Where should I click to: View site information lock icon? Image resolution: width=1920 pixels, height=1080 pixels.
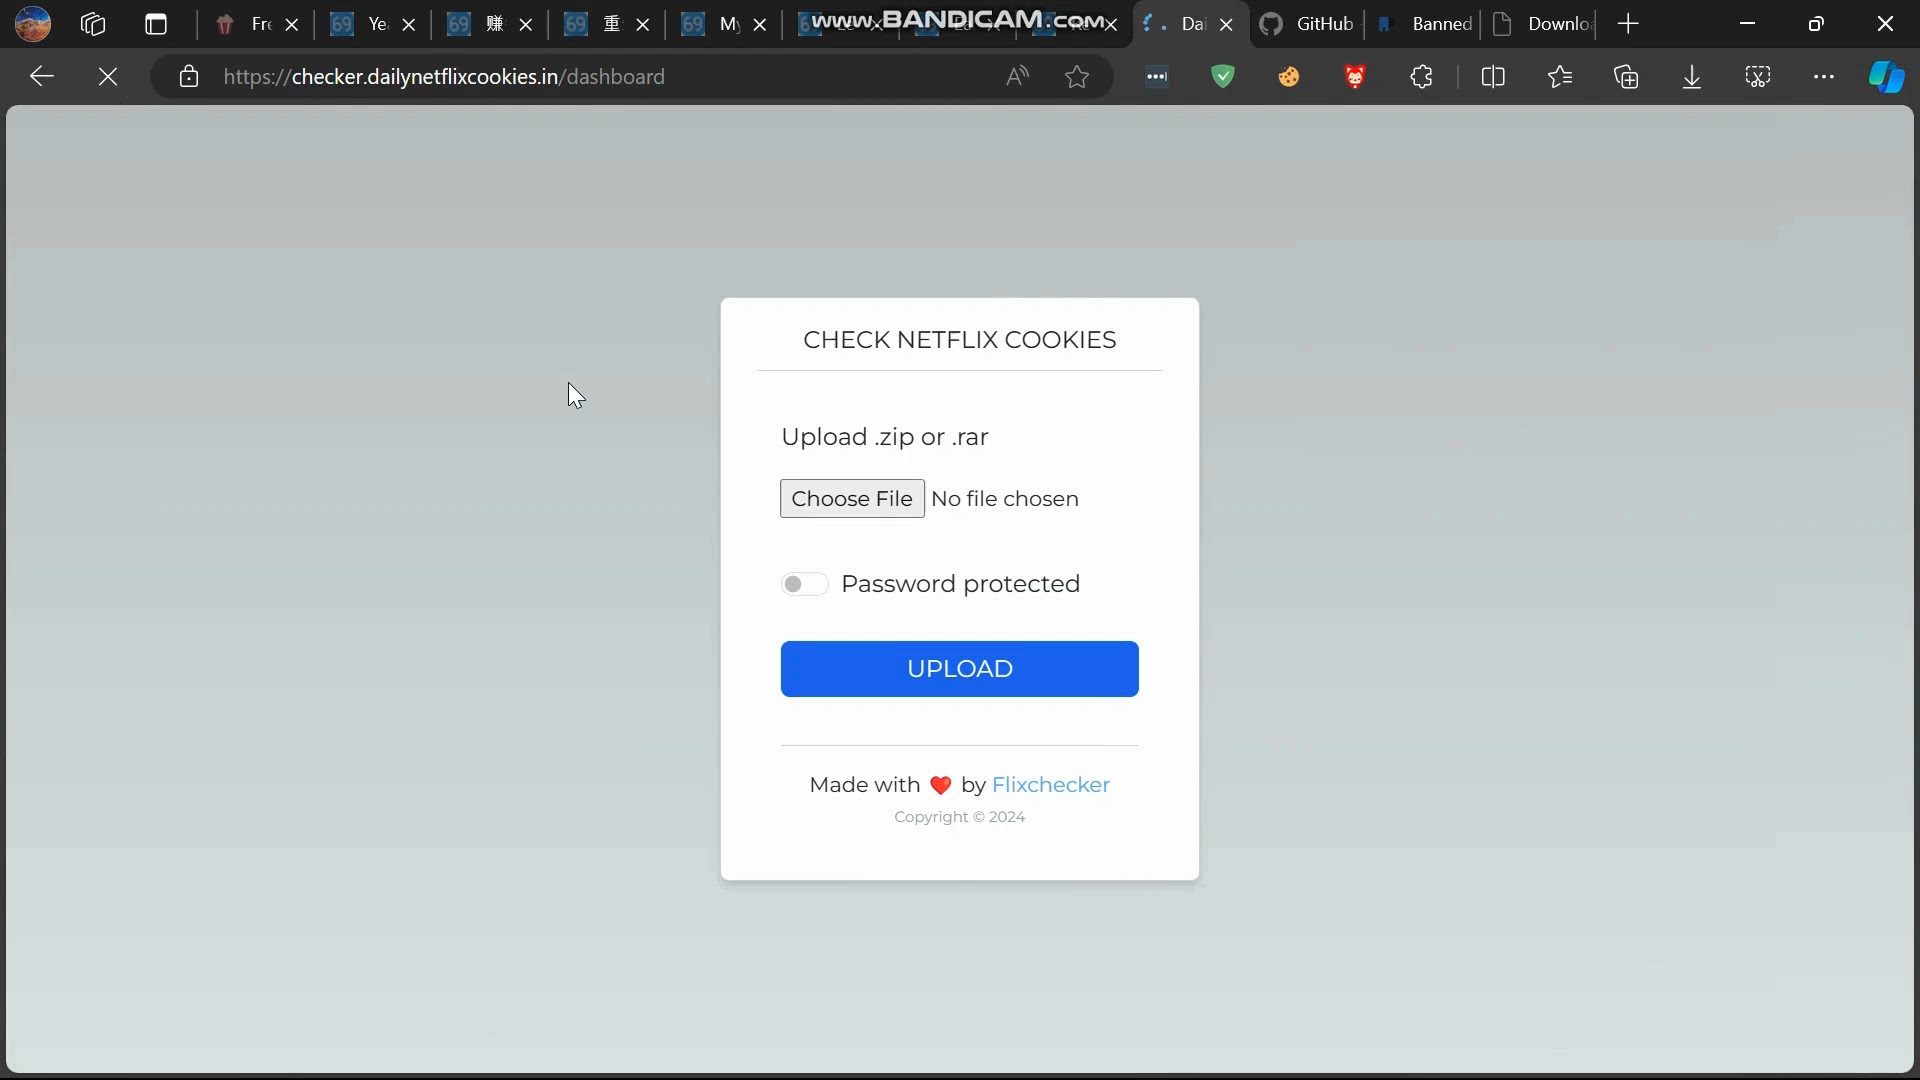189,77
